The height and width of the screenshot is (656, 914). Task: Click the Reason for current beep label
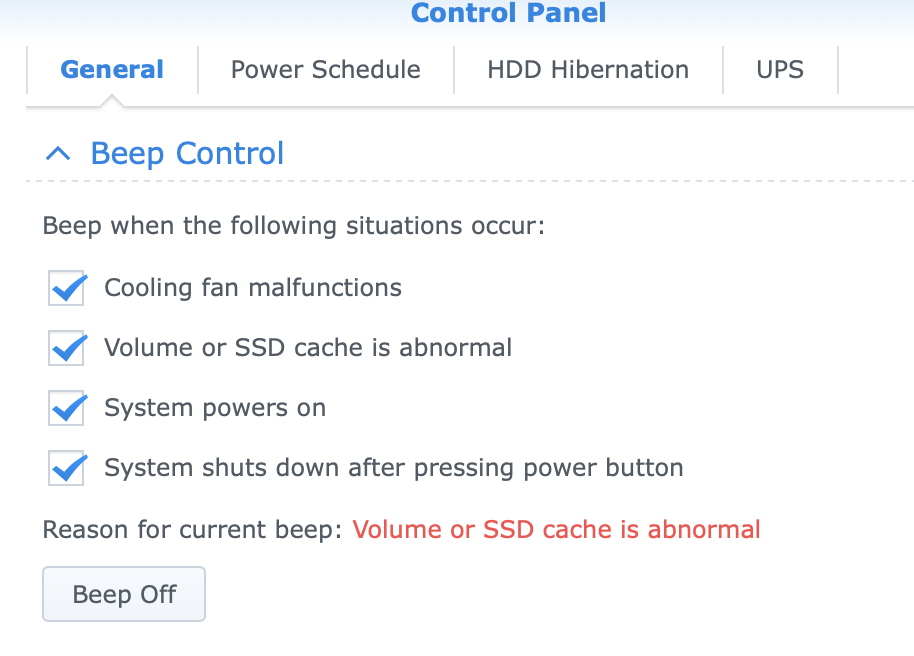[x=192, y=529]
